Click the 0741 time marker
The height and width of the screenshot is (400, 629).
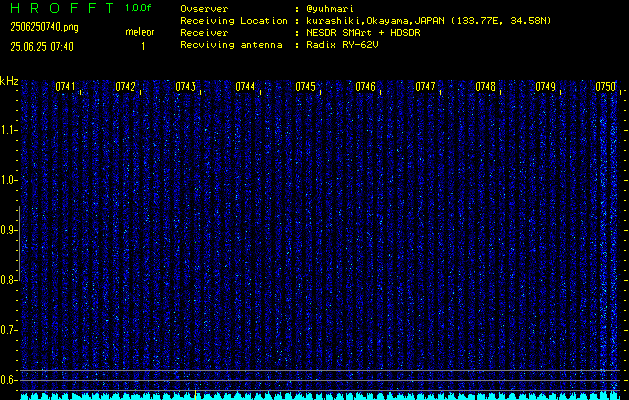pyautogui.click(x=65, y=87)
